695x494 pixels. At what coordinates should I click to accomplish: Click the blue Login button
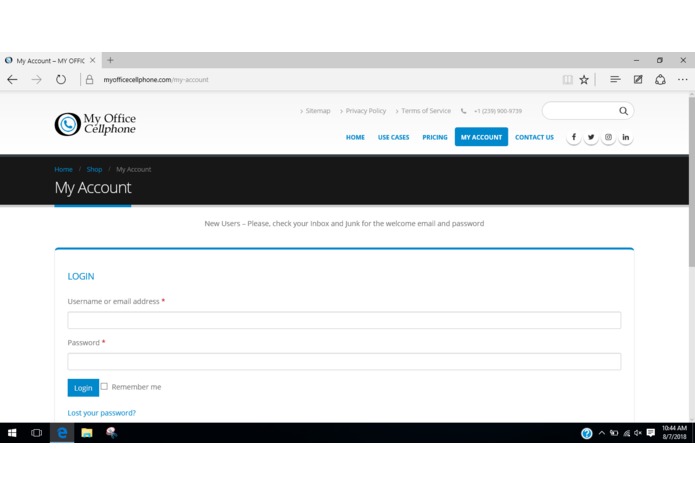[x=83, y=388]
